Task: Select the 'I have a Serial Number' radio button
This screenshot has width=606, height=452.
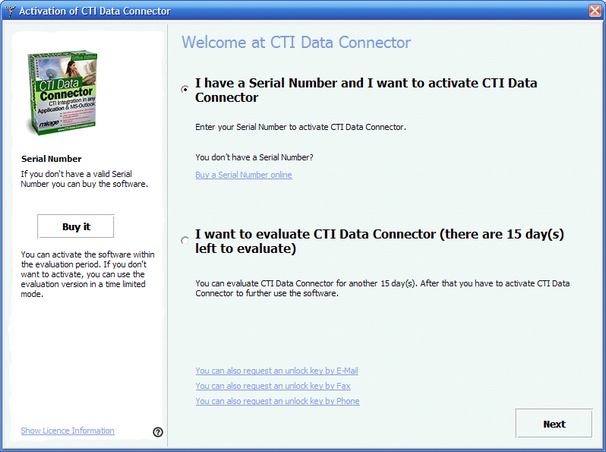Action: pos(185,90)
